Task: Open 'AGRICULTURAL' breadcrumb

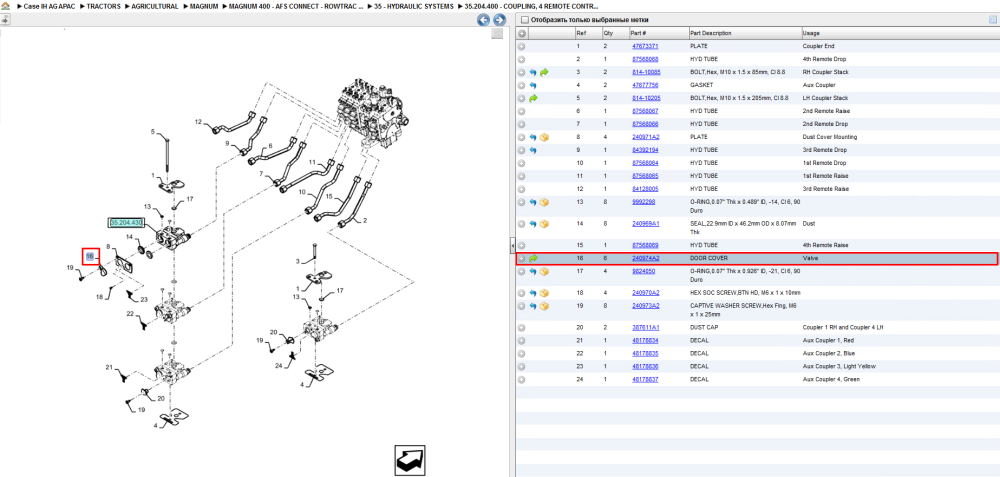Action: (155, 6)
